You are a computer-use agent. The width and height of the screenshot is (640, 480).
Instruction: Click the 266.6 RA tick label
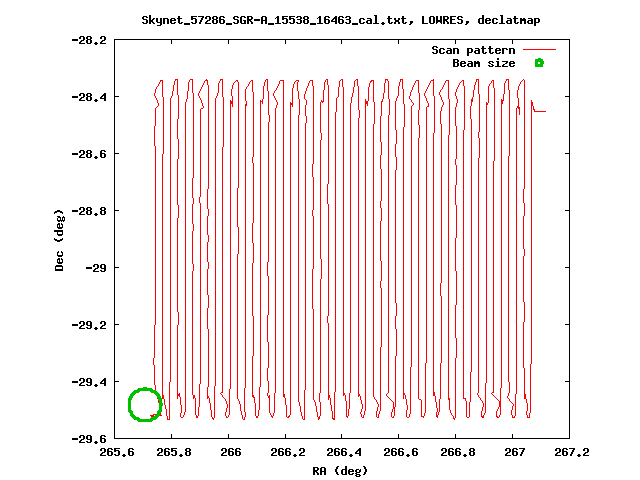(401, 452)
